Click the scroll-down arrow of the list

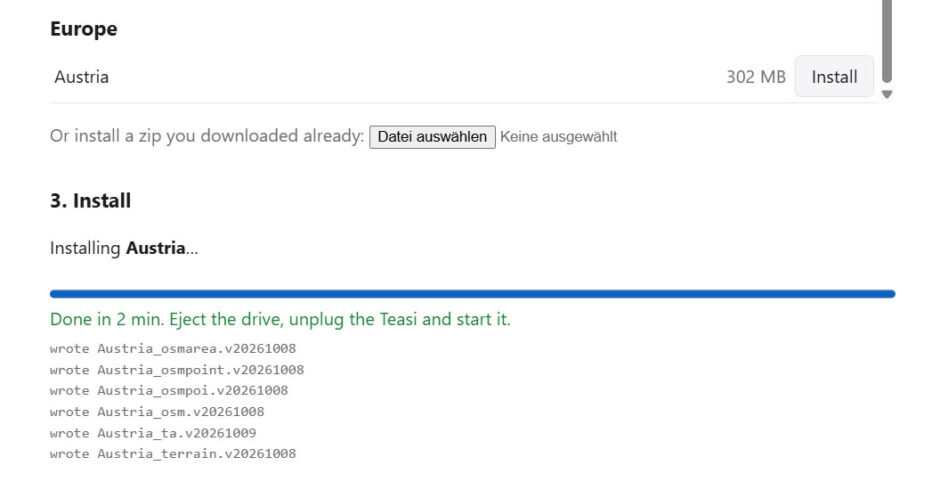tap(887, 94)
